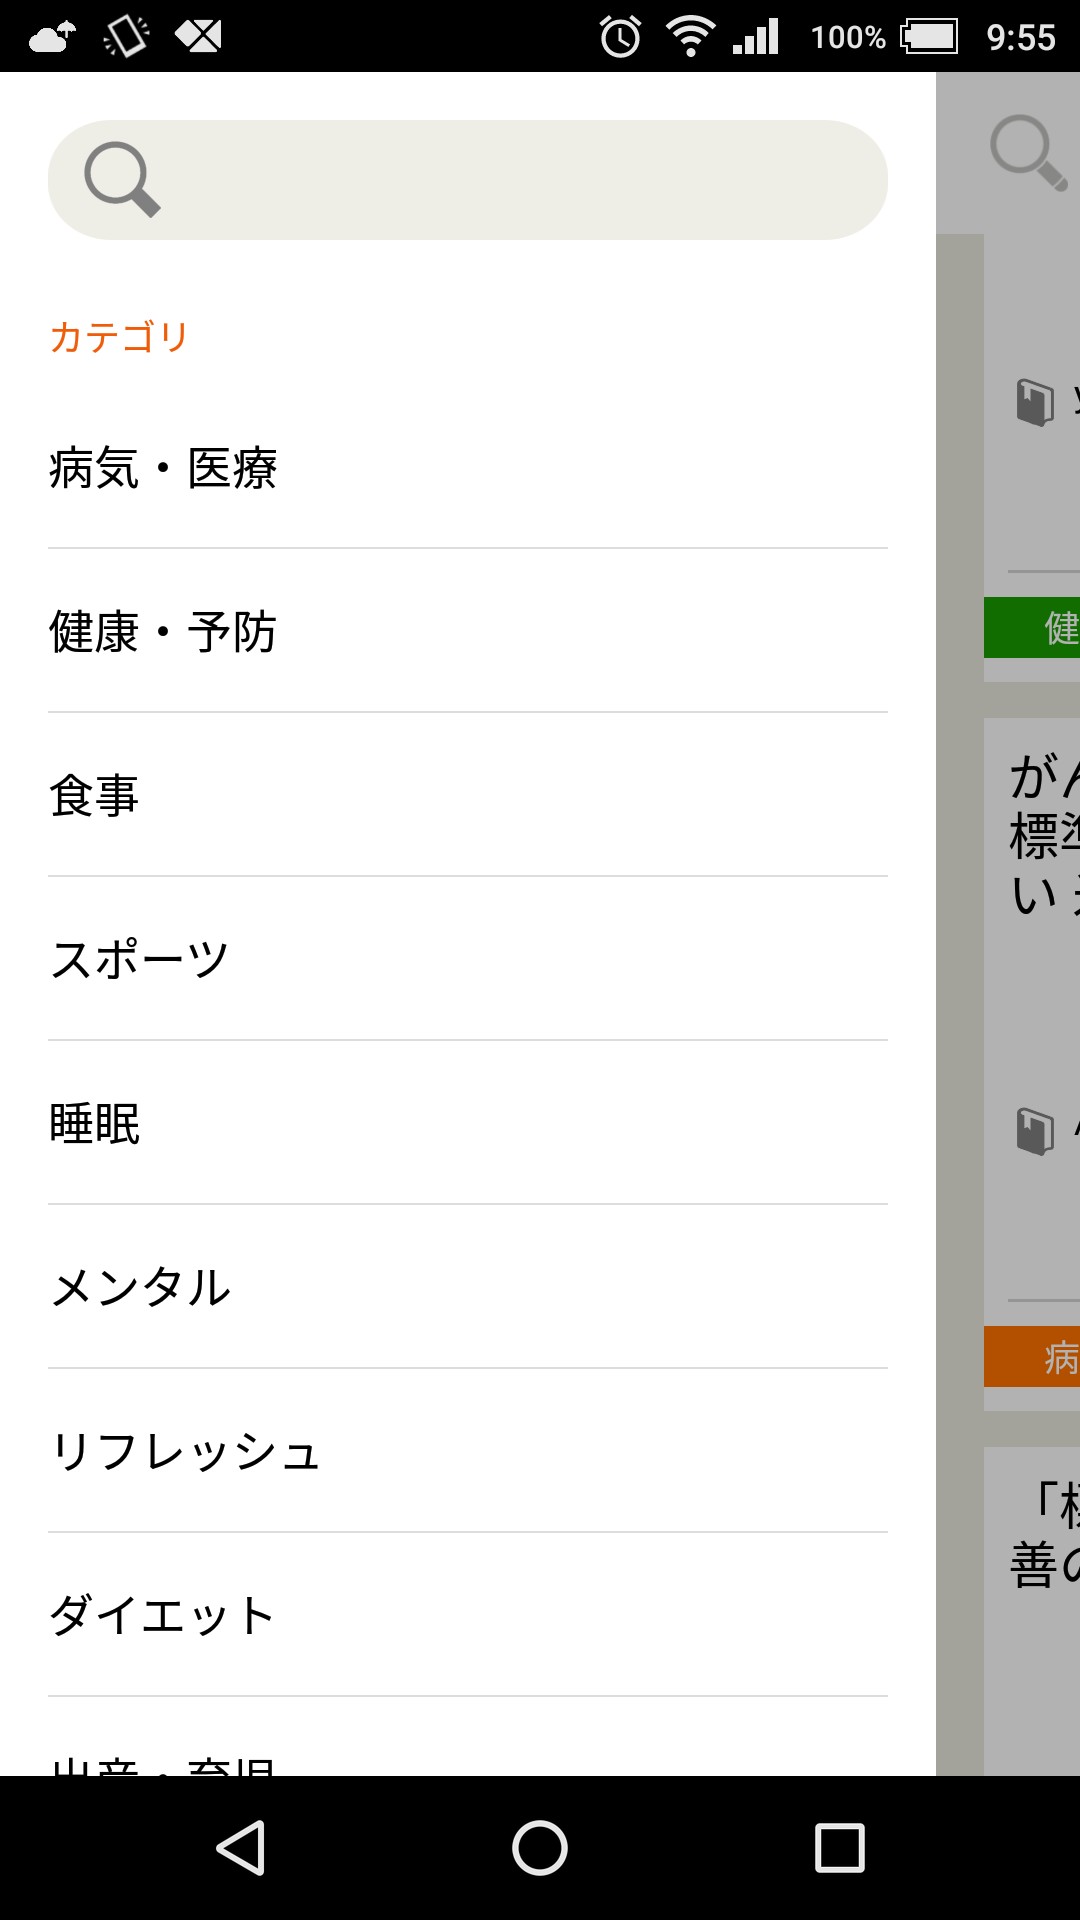Tap the dimmed search icon behind the drawer

(1027, 152)
